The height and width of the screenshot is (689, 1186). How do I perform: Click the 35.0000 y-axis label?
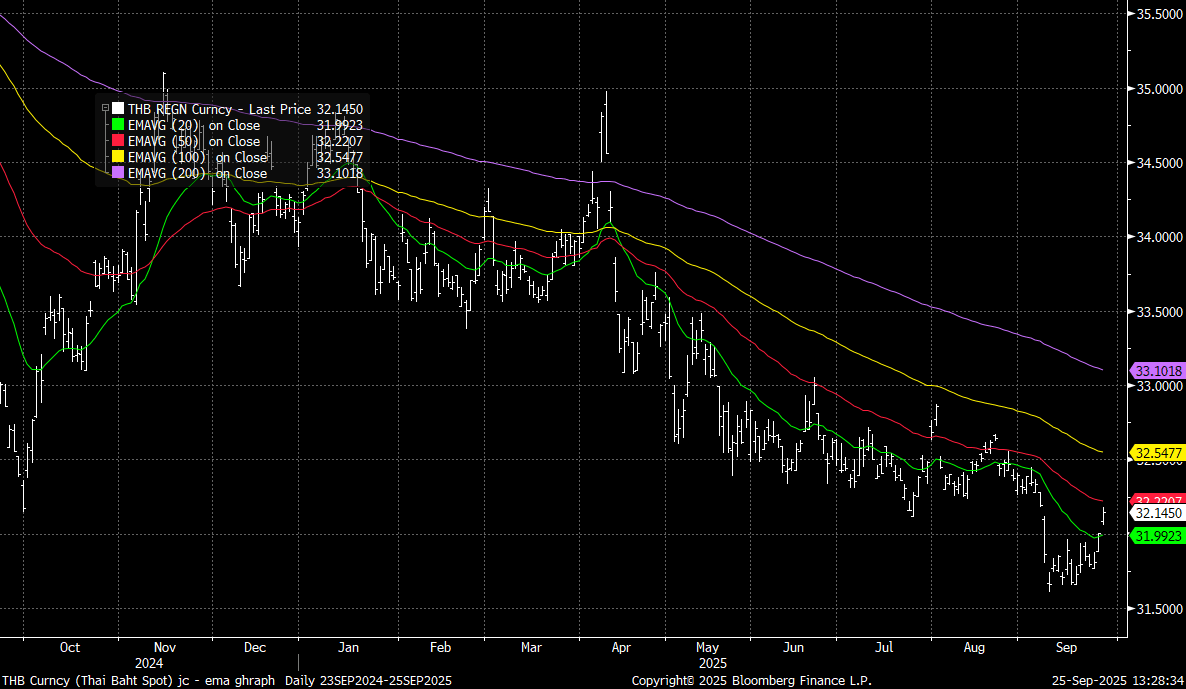[x=1157, y=89]
